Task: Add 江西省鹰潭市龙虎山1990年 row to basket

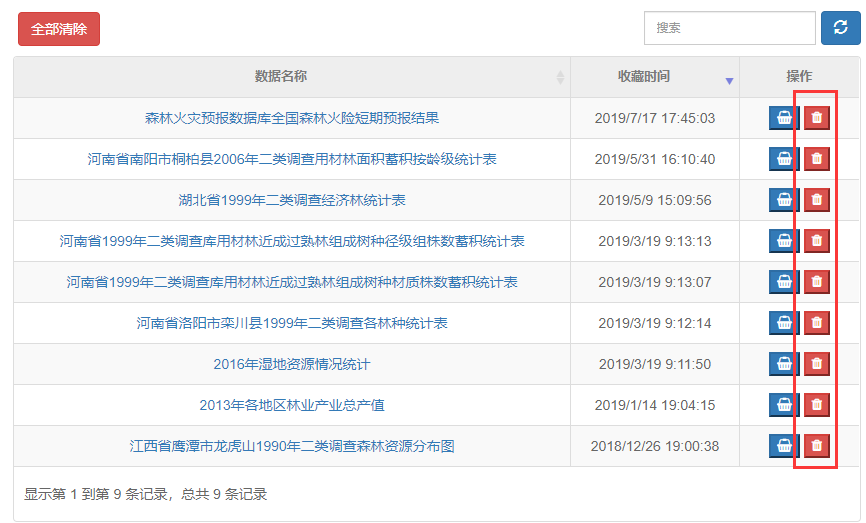Action: click(784, 446)
